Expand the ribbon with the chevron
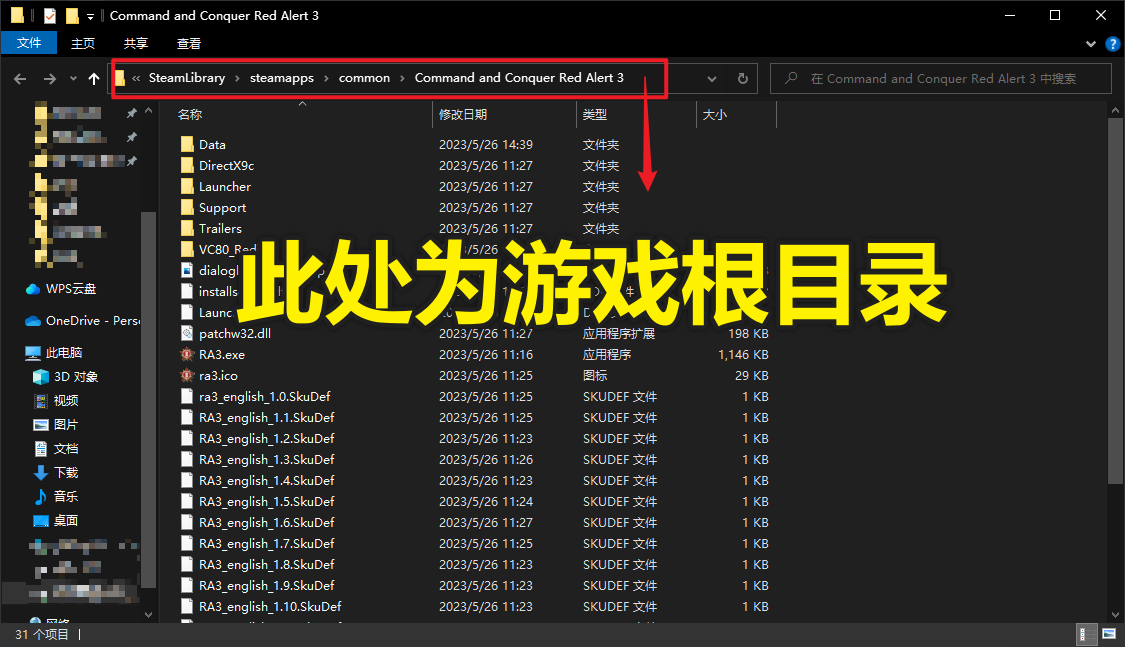 (x=1091, y=44)
